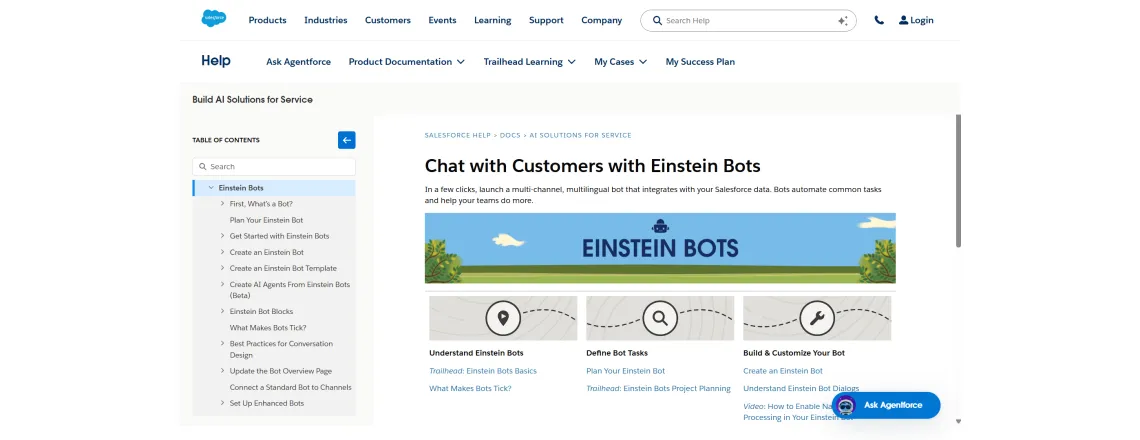Open Create an Einstein Bot content link
The width and height of the screenshot is (1140, 440).
(x=783, y=371)
